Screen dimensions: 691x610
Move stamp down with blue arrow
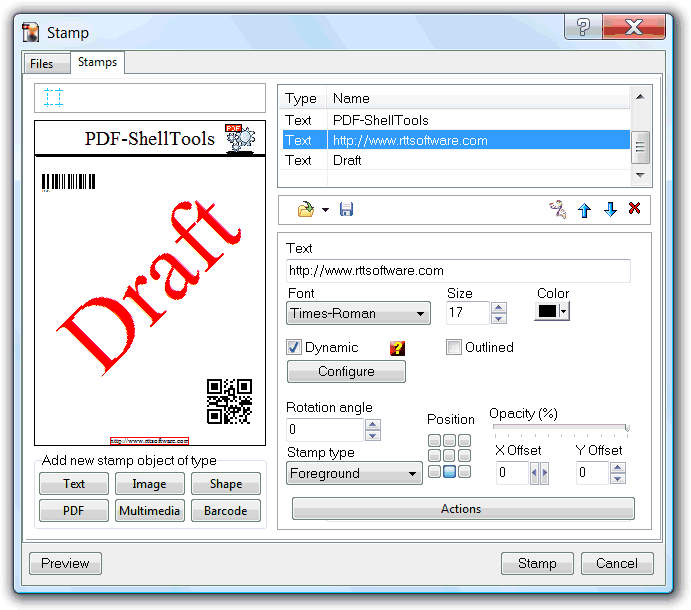(610, 210)
